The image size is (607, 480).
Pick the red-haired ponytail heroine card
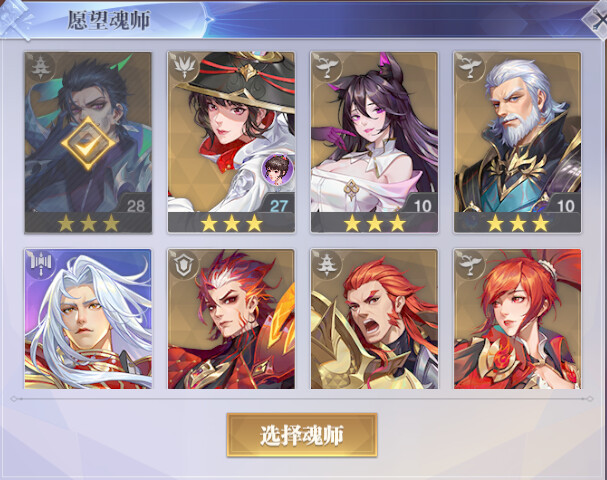[517, 319]
